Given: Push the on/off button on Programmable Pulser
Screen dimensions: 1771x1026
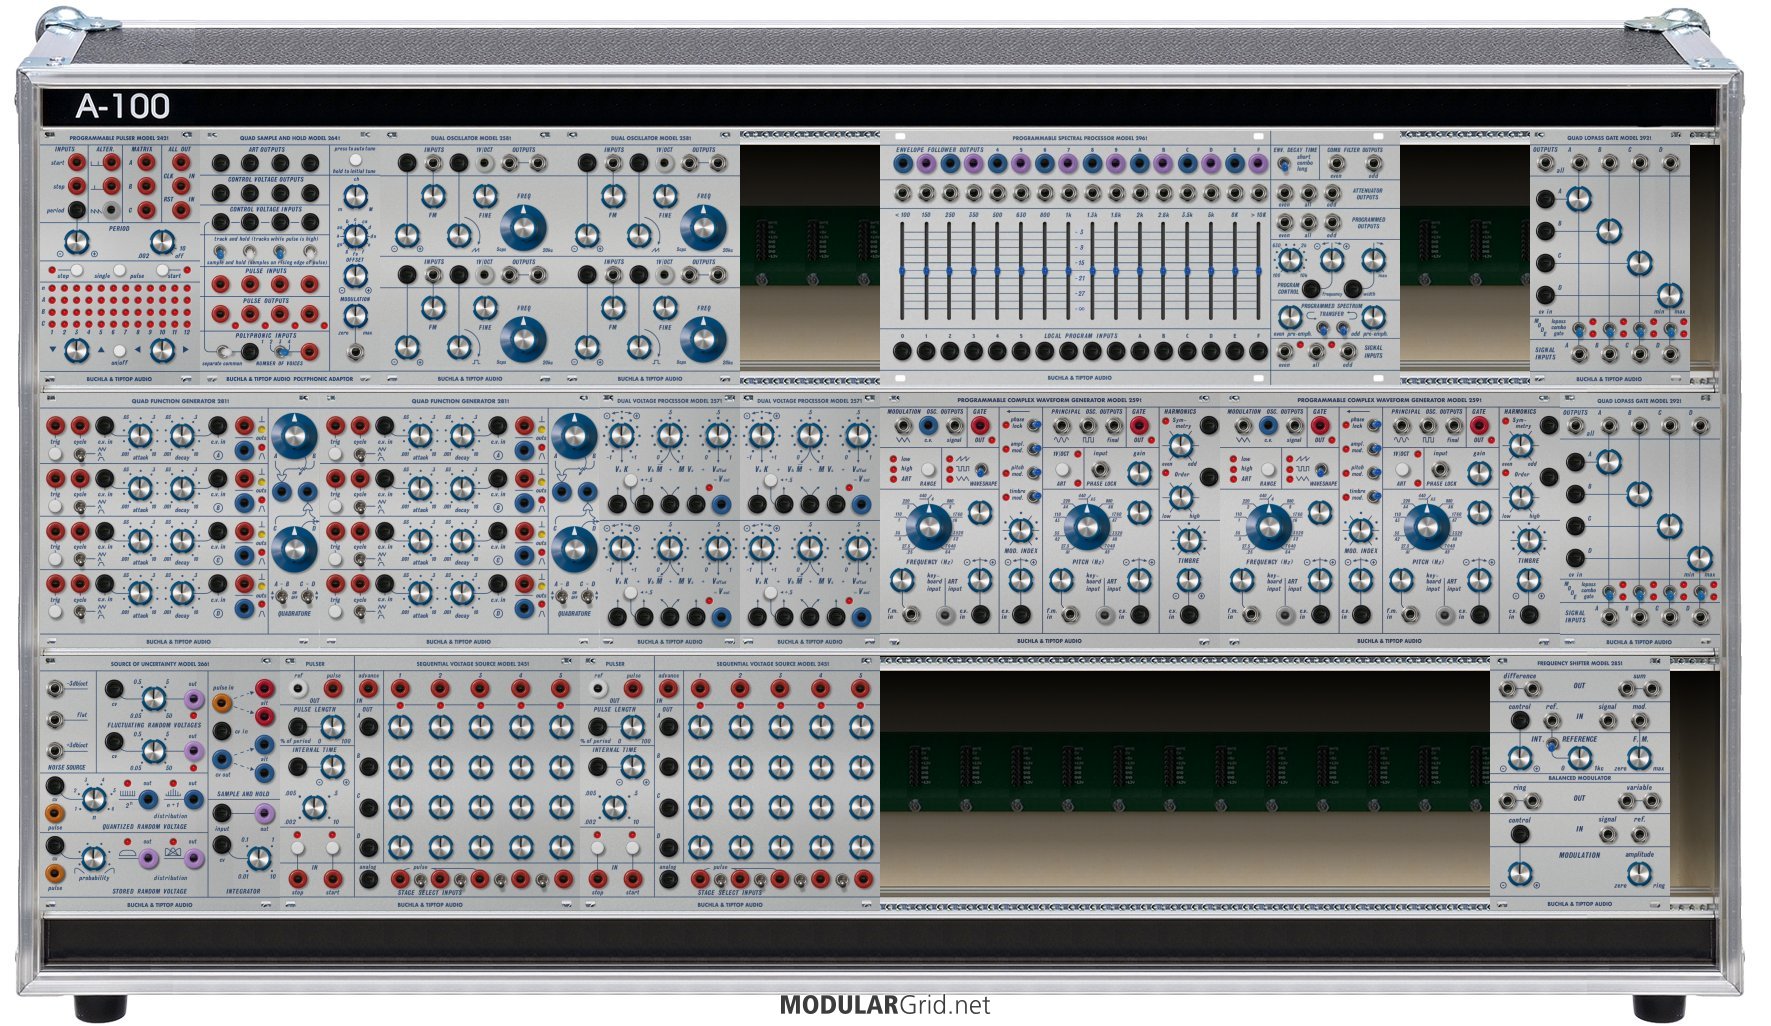Looking at the screenshot, I should click(120, 351).
